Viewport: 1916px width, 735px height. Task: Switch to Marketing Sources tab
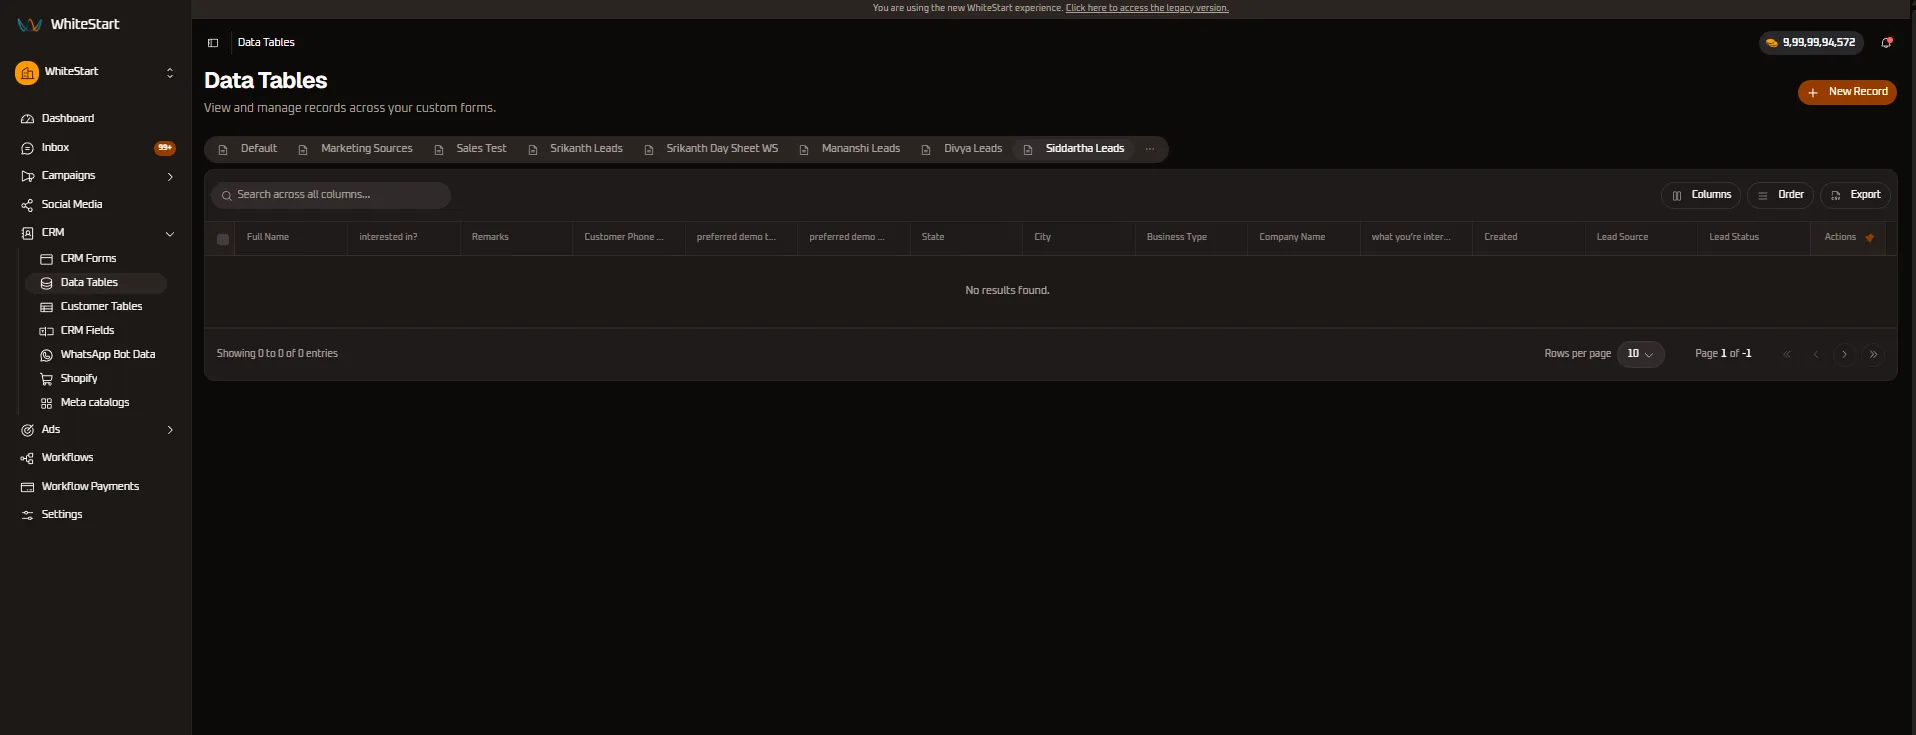coord(356,149)
